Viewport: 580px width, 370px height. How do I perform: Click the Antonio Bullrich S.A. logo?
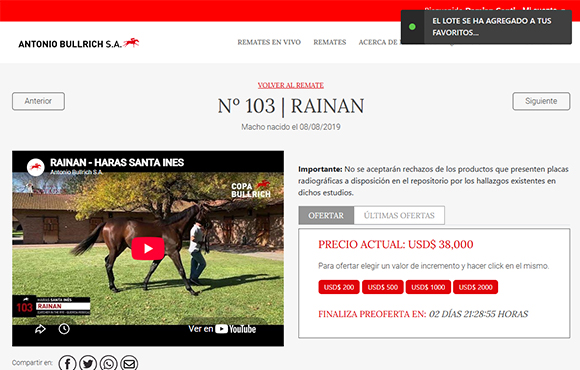point(79,43)
